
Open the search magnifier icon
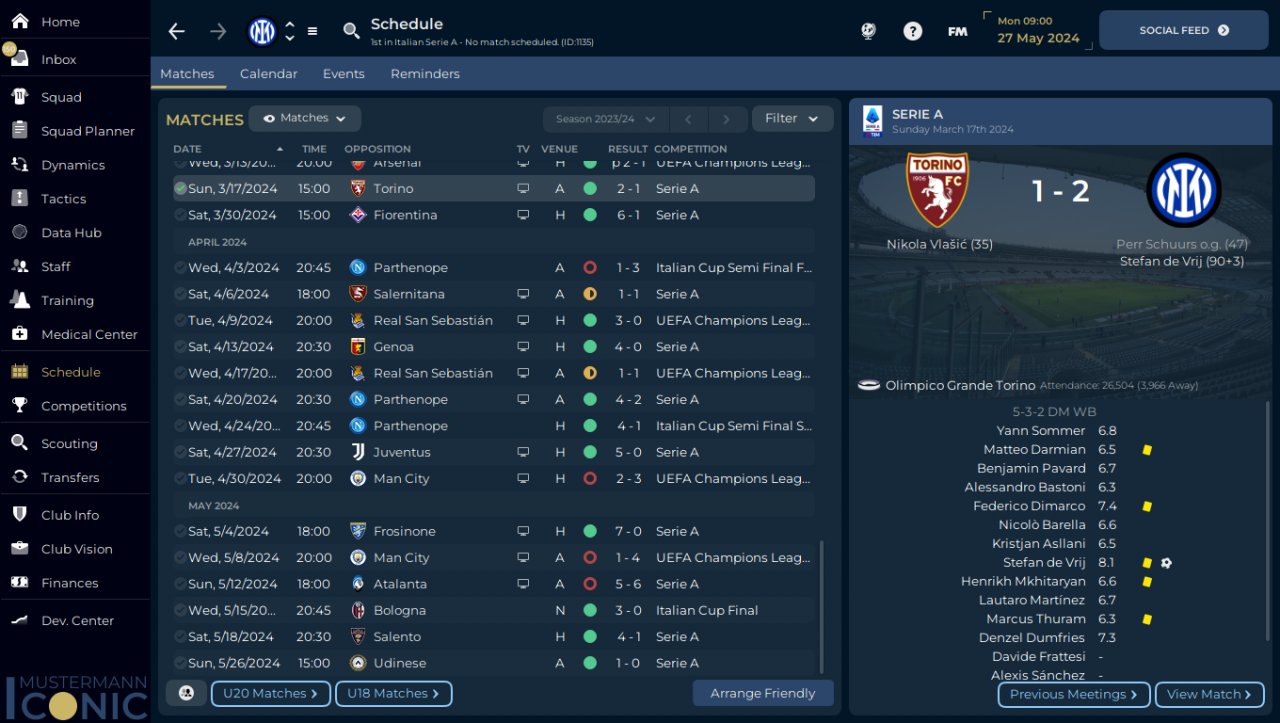(x=351, y=31)
